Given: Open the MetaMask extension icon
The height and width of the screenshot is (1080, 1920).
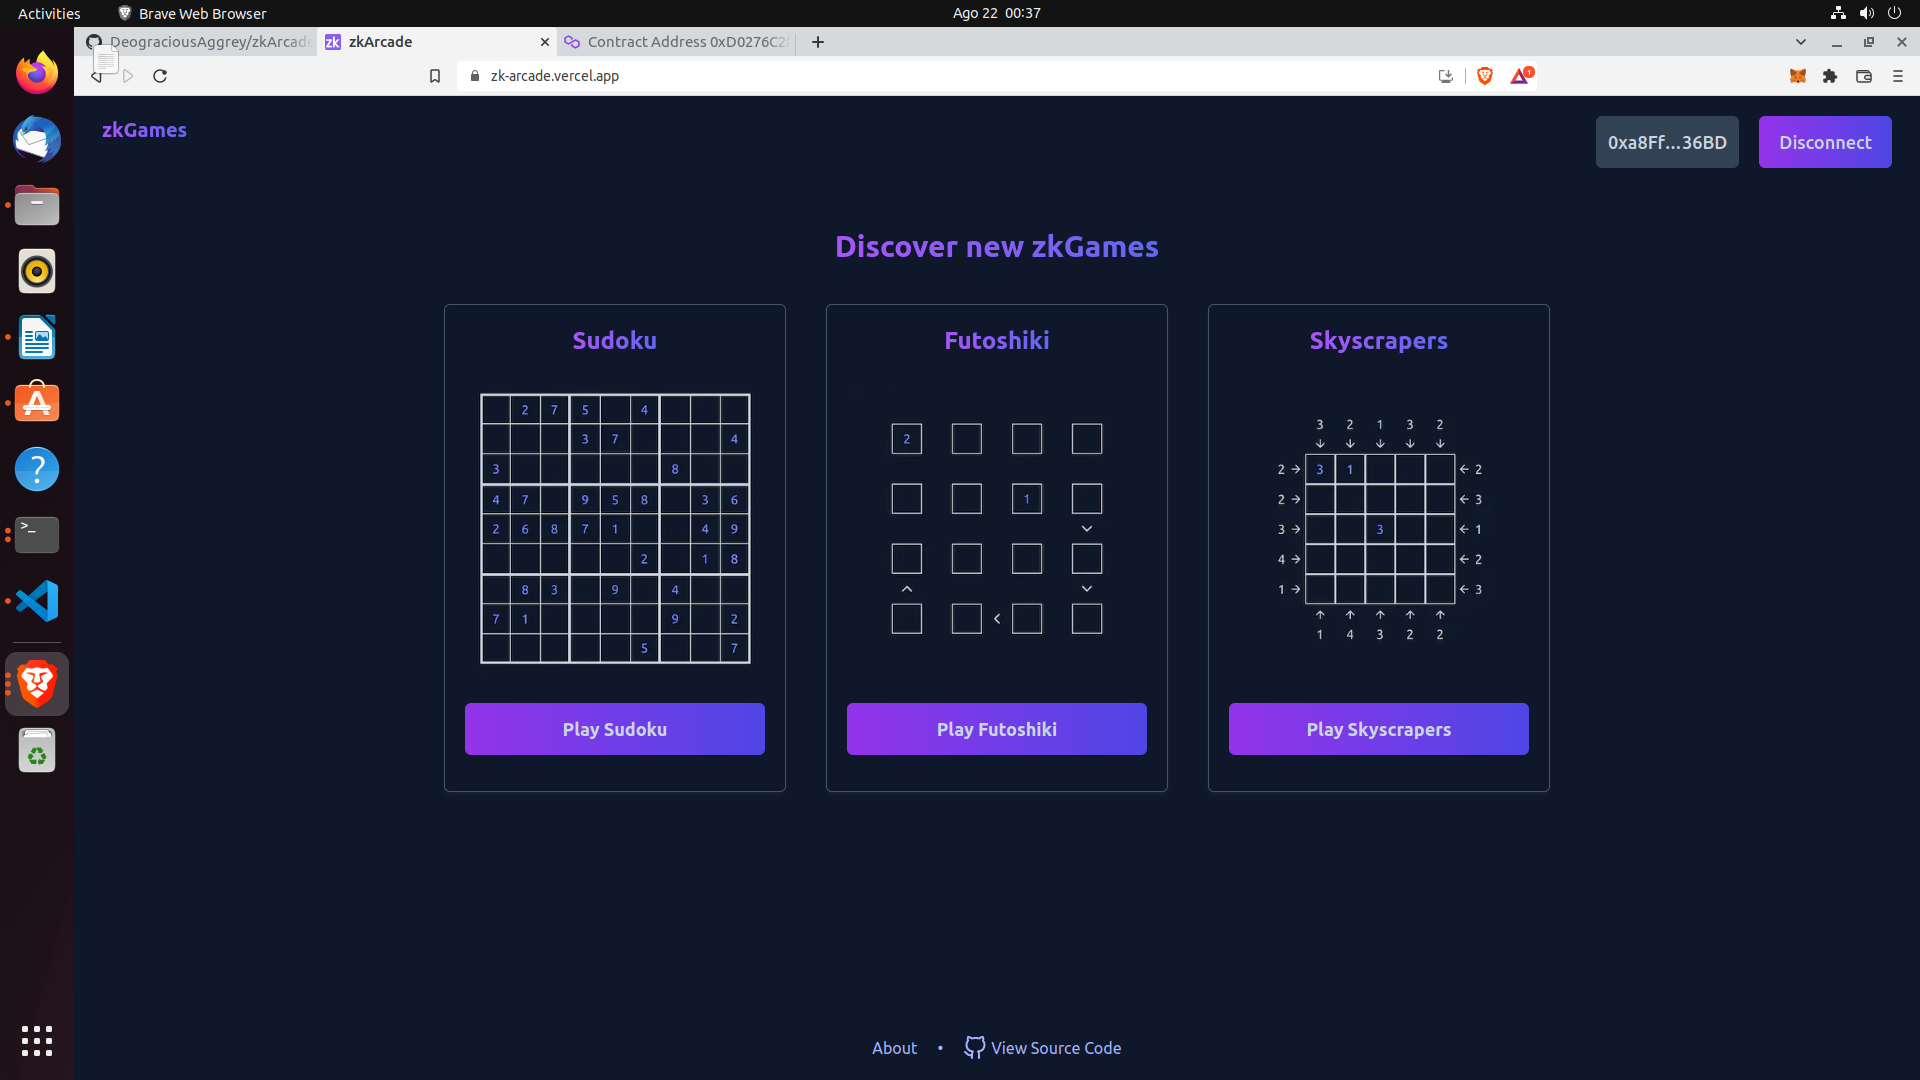Looking at the screenshot, I should (1797, 76).
